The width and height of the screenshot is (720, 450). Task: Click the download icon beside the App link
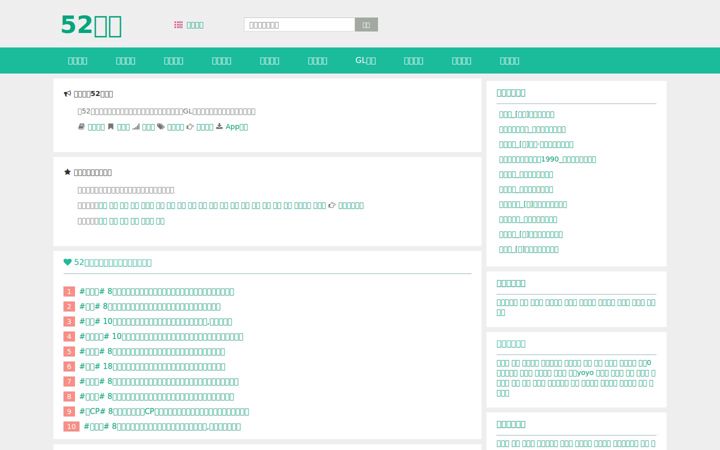pyautogui.click(x=219, y=126)
